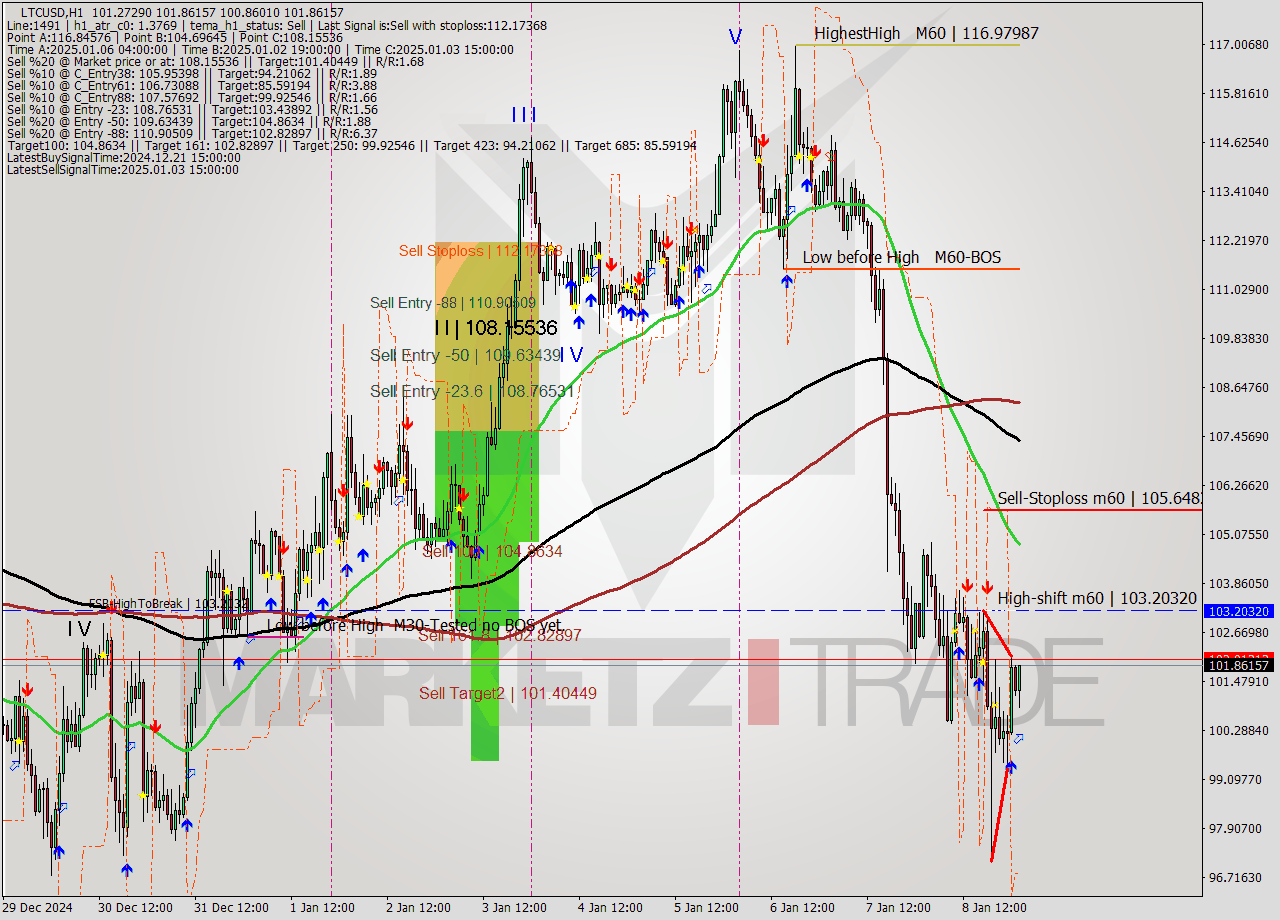The height and width of the screenshot is (920, 1280).
Task: Click the 5 Jan 12:00 time axis label
Action: tap(706, 907)
